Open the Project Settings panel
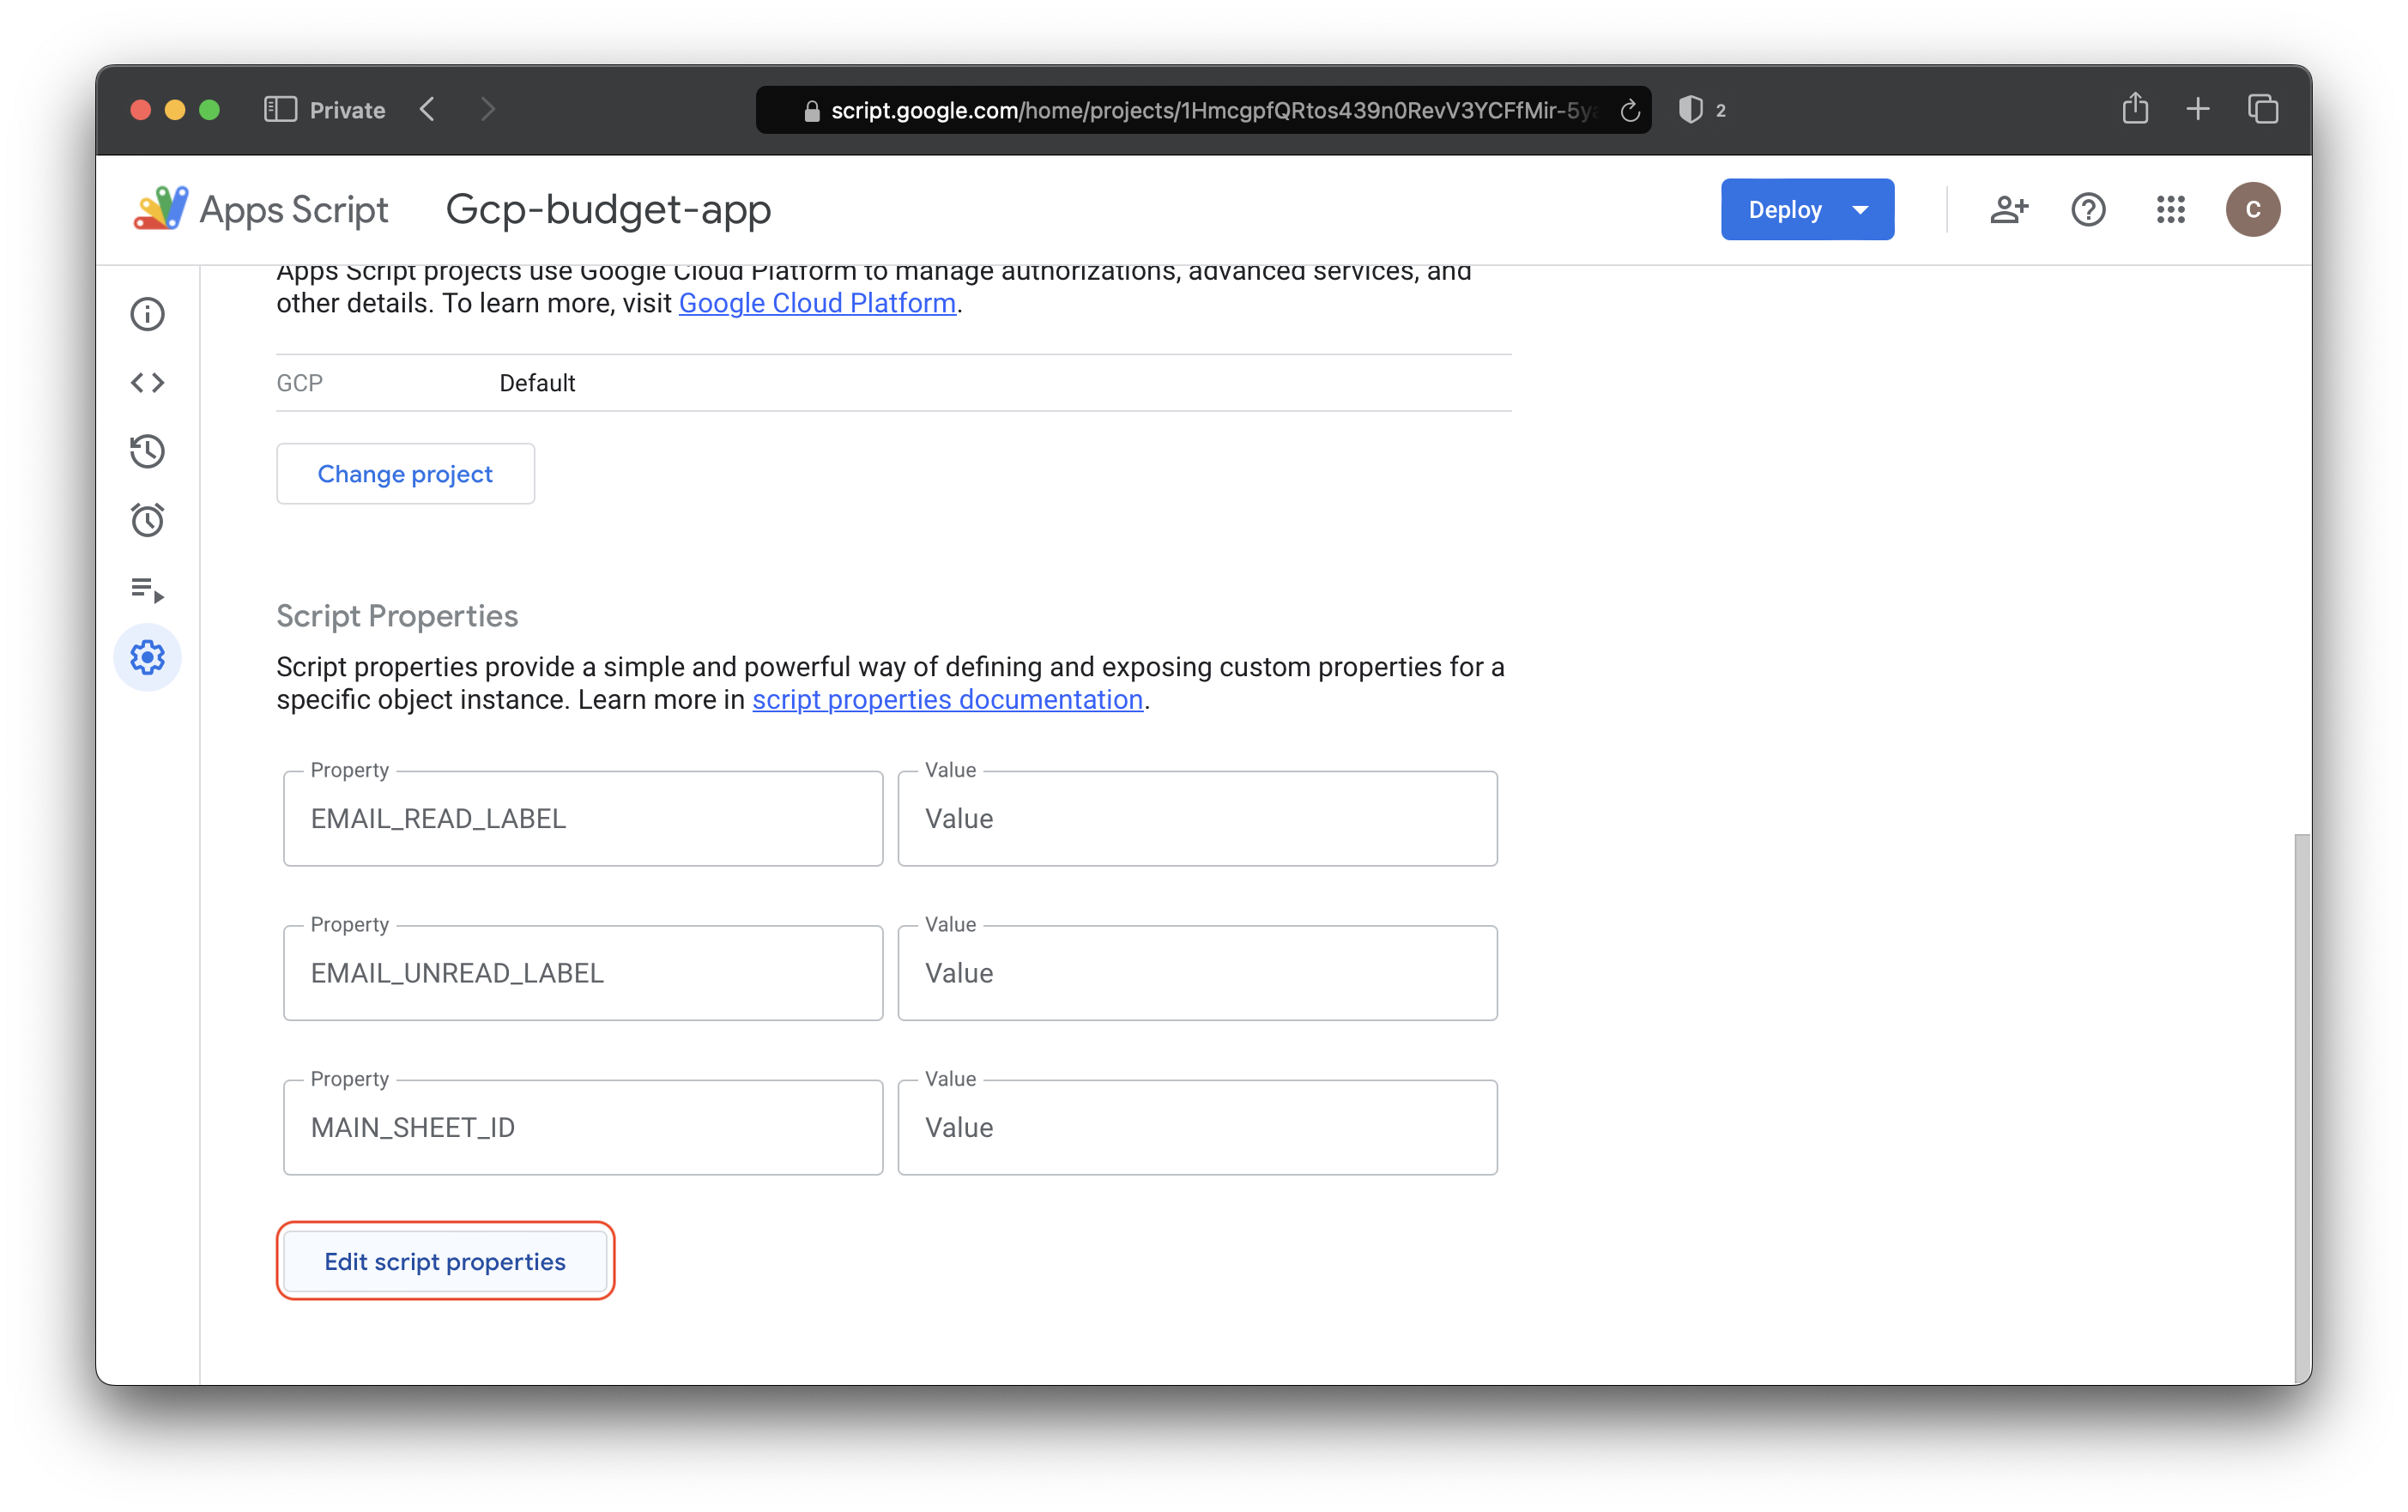 pyautogui.click(x=148, y=656)
